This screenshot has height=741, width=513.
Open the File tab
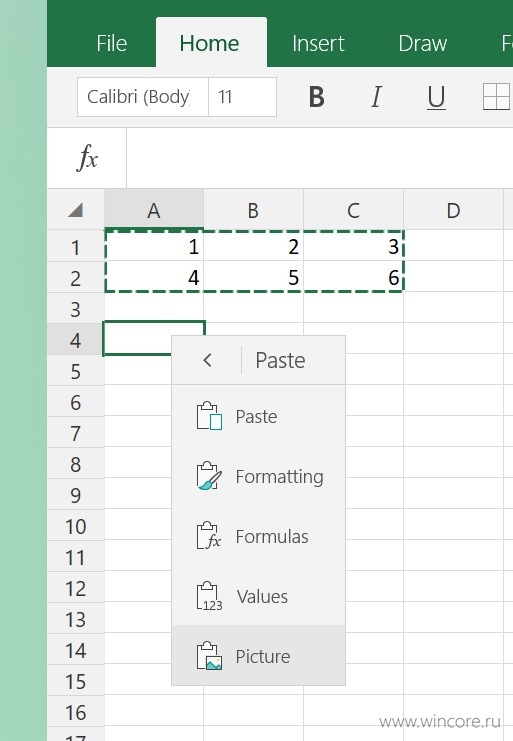(111, 43)
